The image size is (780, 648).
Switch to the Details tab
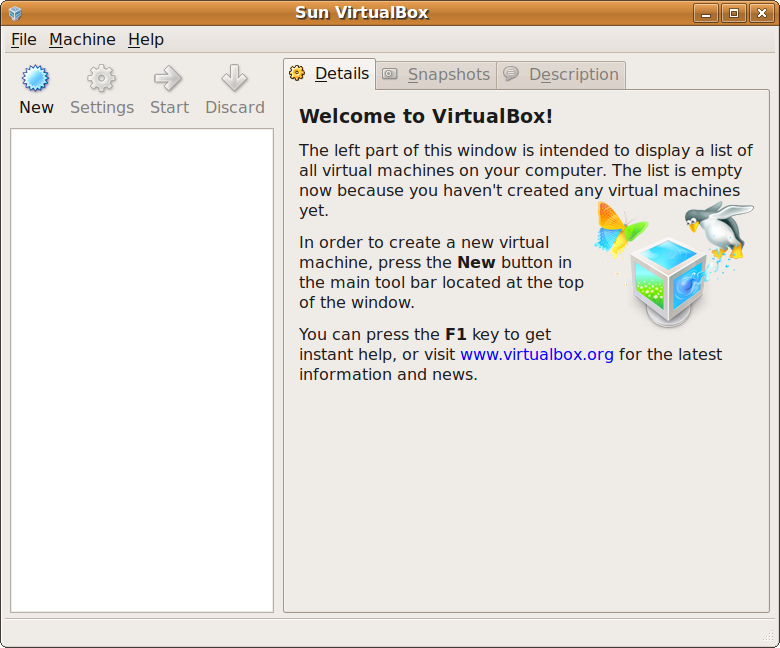(329, 74)
